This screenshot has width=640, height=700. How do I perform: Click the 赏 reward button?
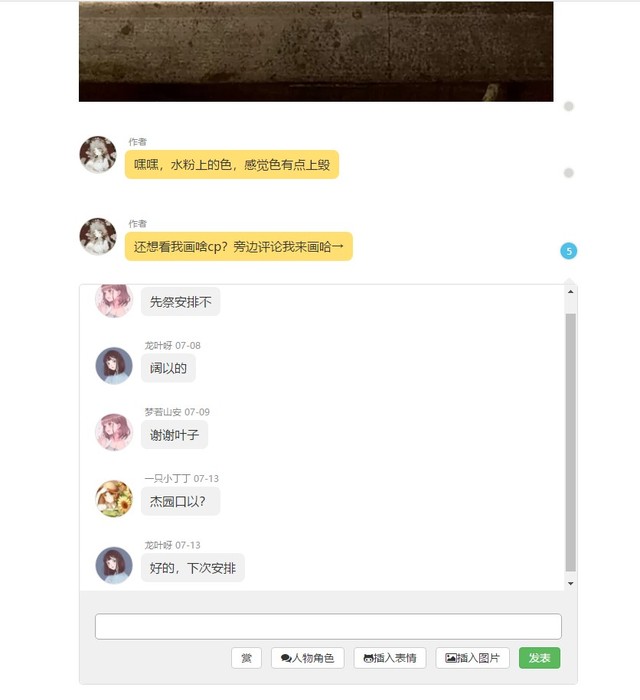246,658
